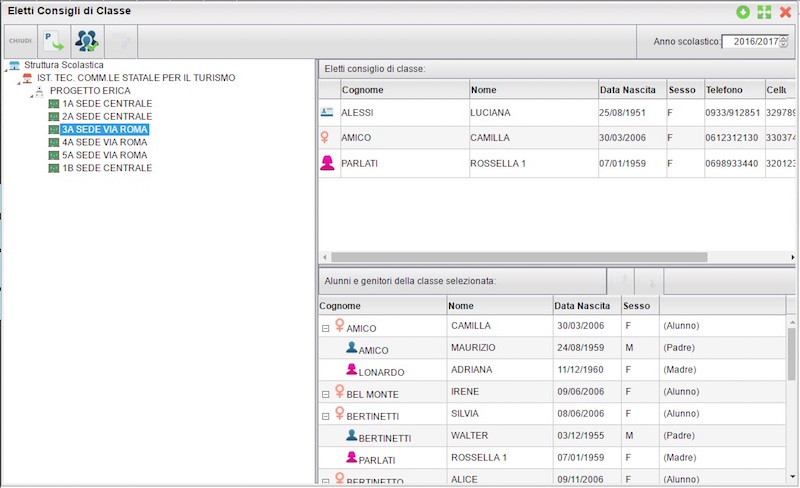This screenshot has width=800, height=488.
Task: Click the pink mother icon on elected PARLATI row
Action: [x=327, y=163]
